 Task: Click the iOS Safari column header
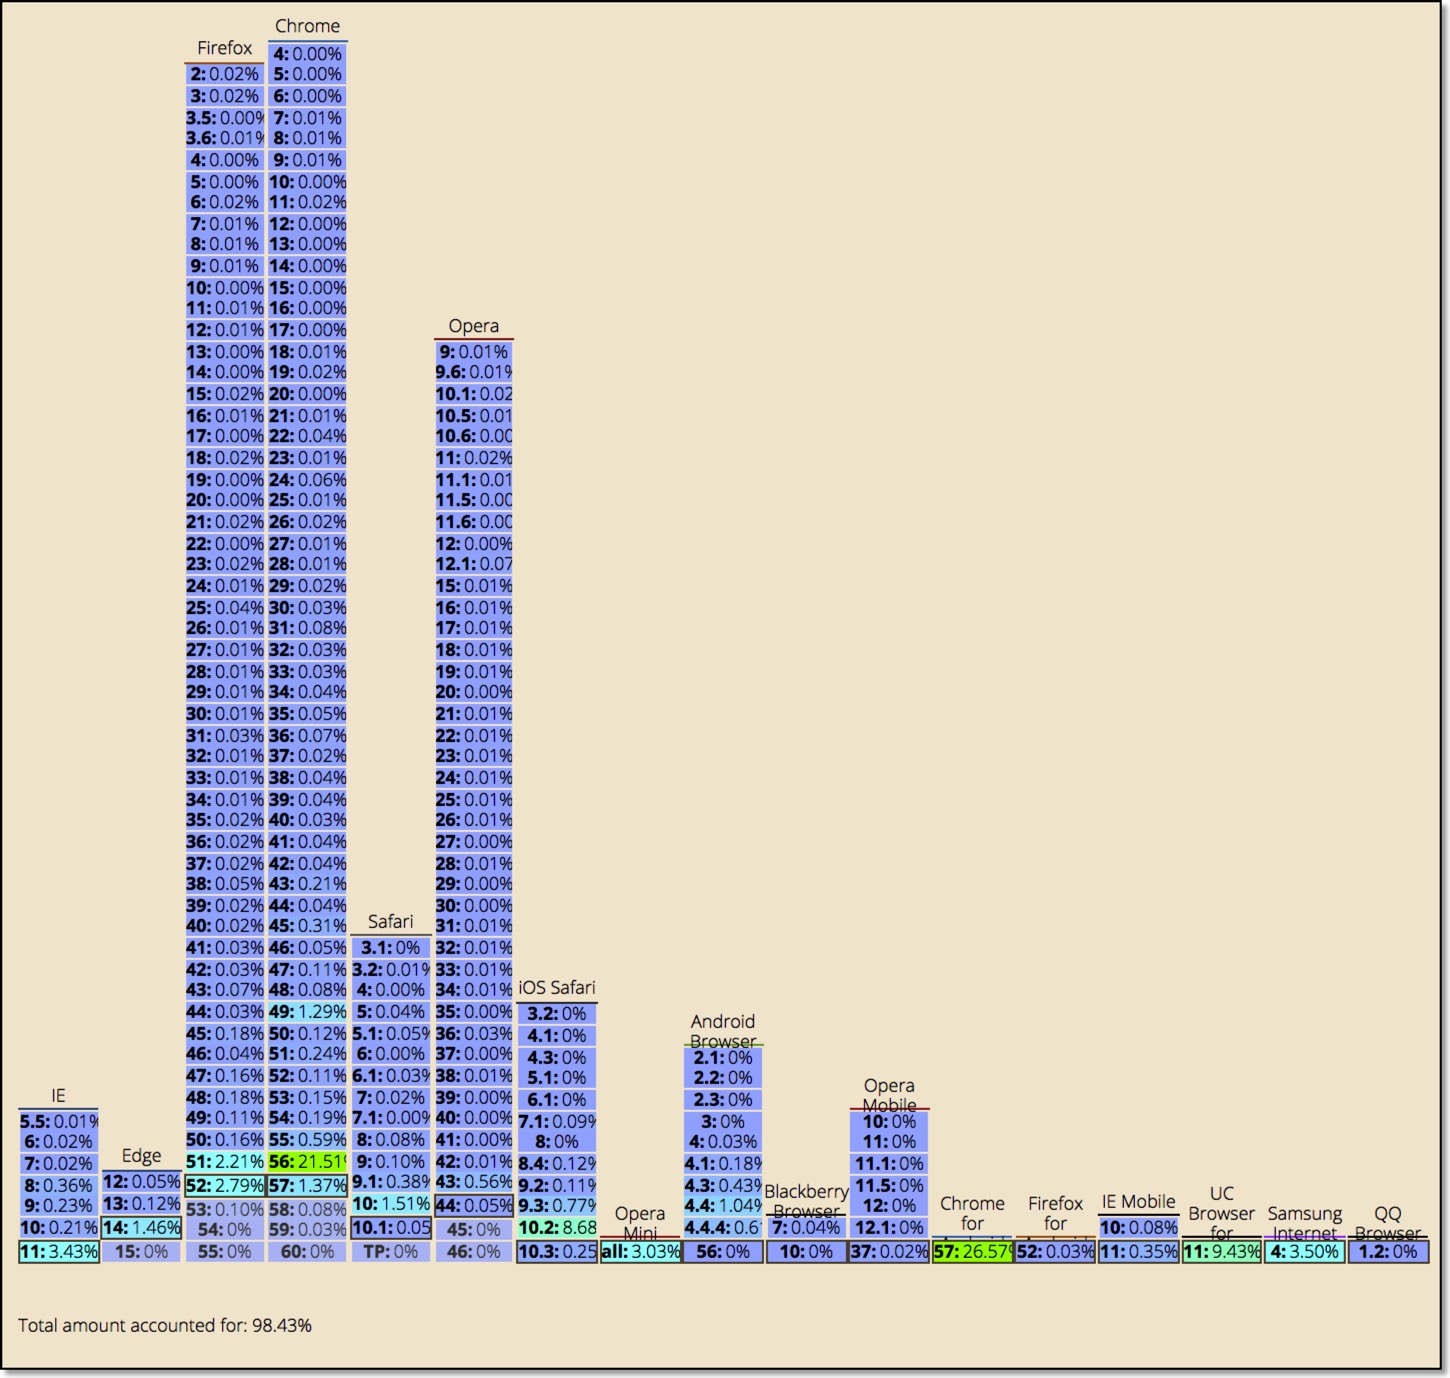[x=557, y=988]
